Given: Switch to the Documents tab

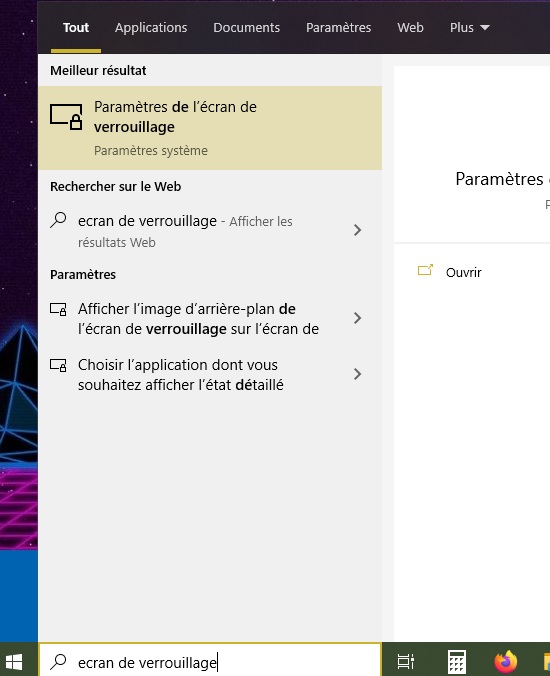Looking at the screenshot, I should point(247,28).
